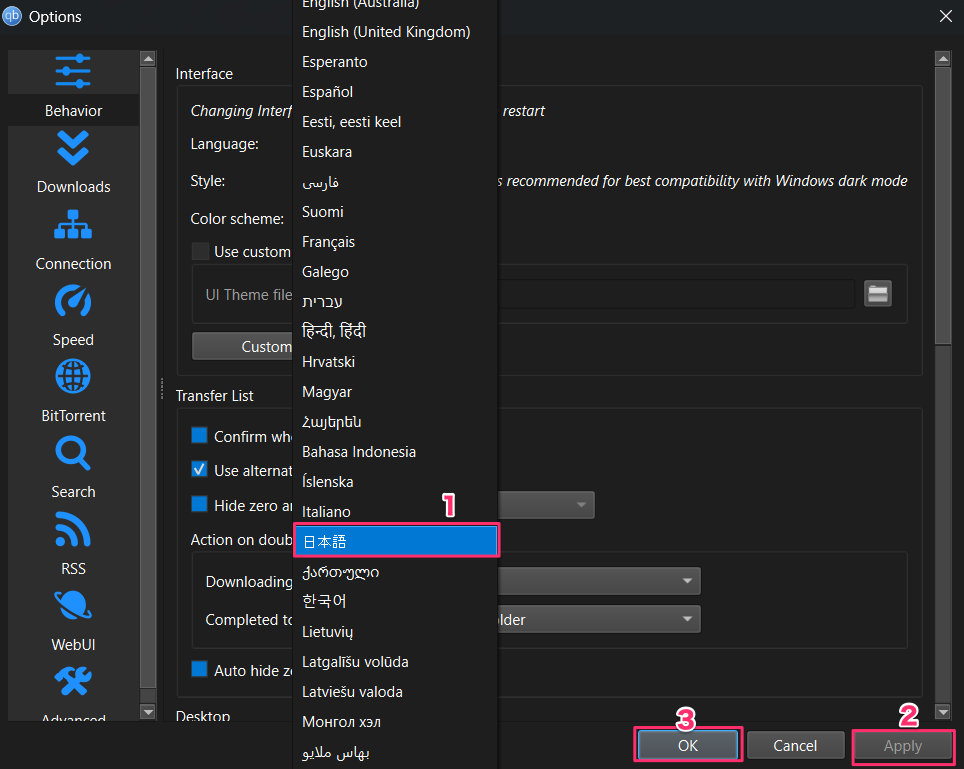964x769 pixels.
Task: Toggle the Use alternating row colors checkbox
Action: [199, 470]
